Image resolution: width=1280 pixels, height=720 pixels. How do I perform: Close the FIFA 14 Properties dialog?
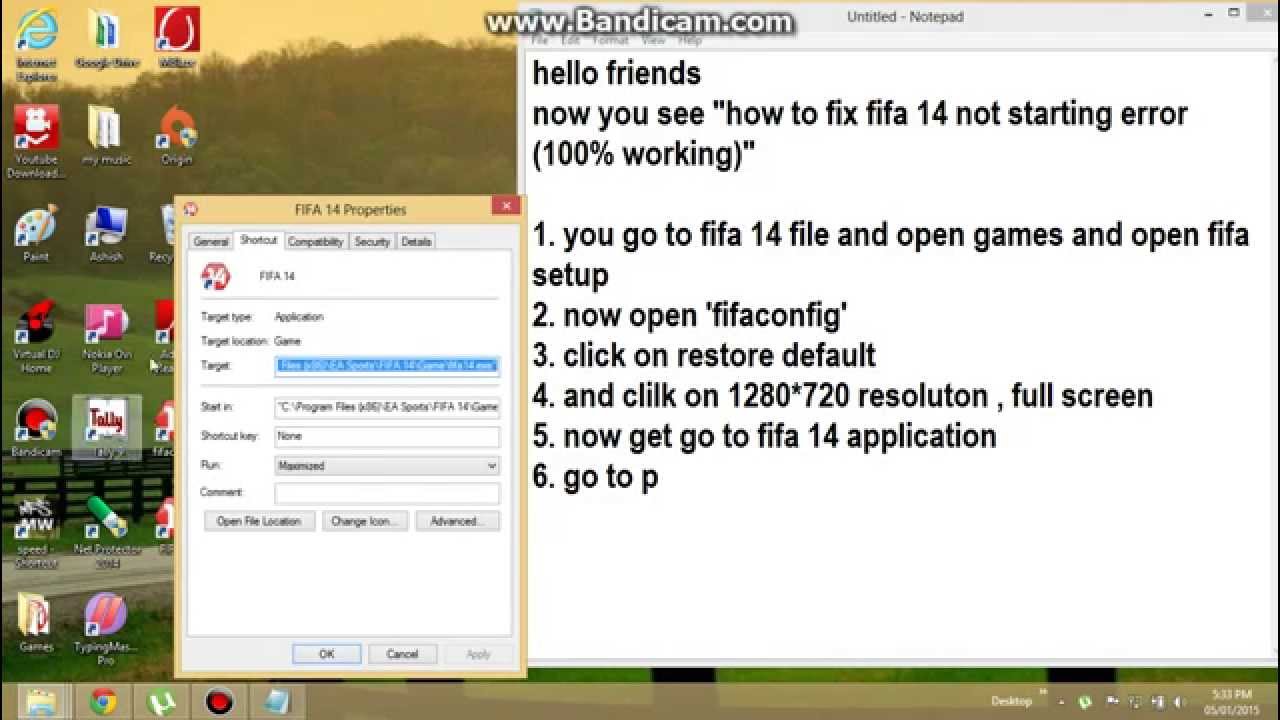(x=506, y=206)
